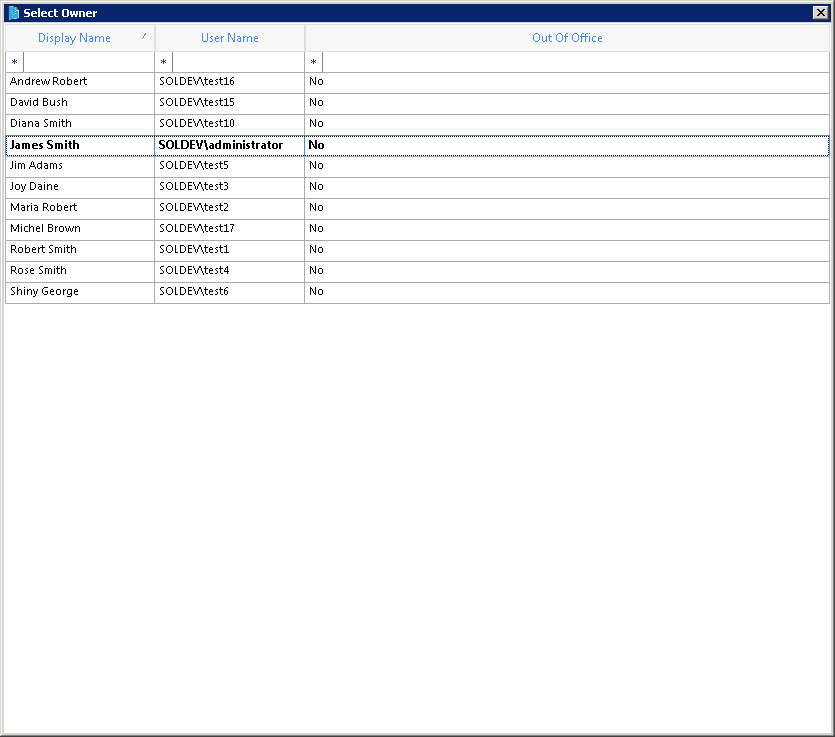Image resolution: width=835 pixels, height=737 pixels.
Task: Sort by User Name column header
Action: [230, 38]
